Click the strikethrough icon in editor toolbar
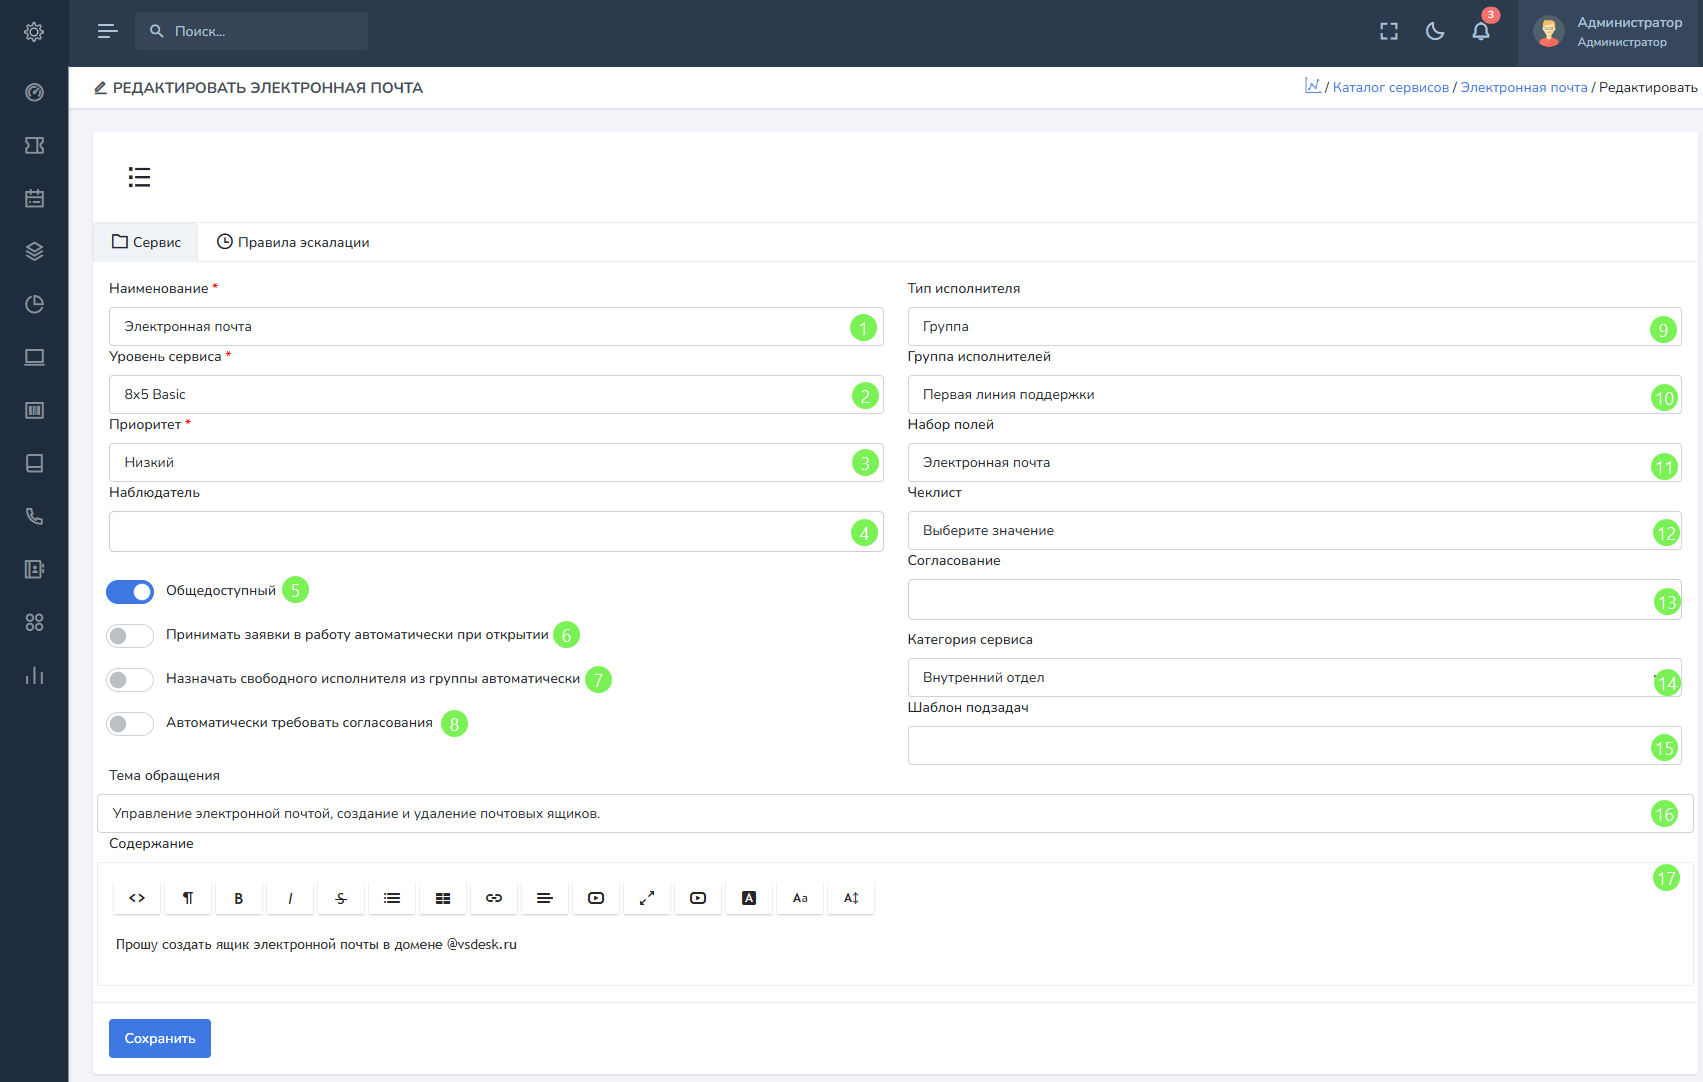The width and height of the screenshot is (1703, 1082). click(x=341, y=898)
